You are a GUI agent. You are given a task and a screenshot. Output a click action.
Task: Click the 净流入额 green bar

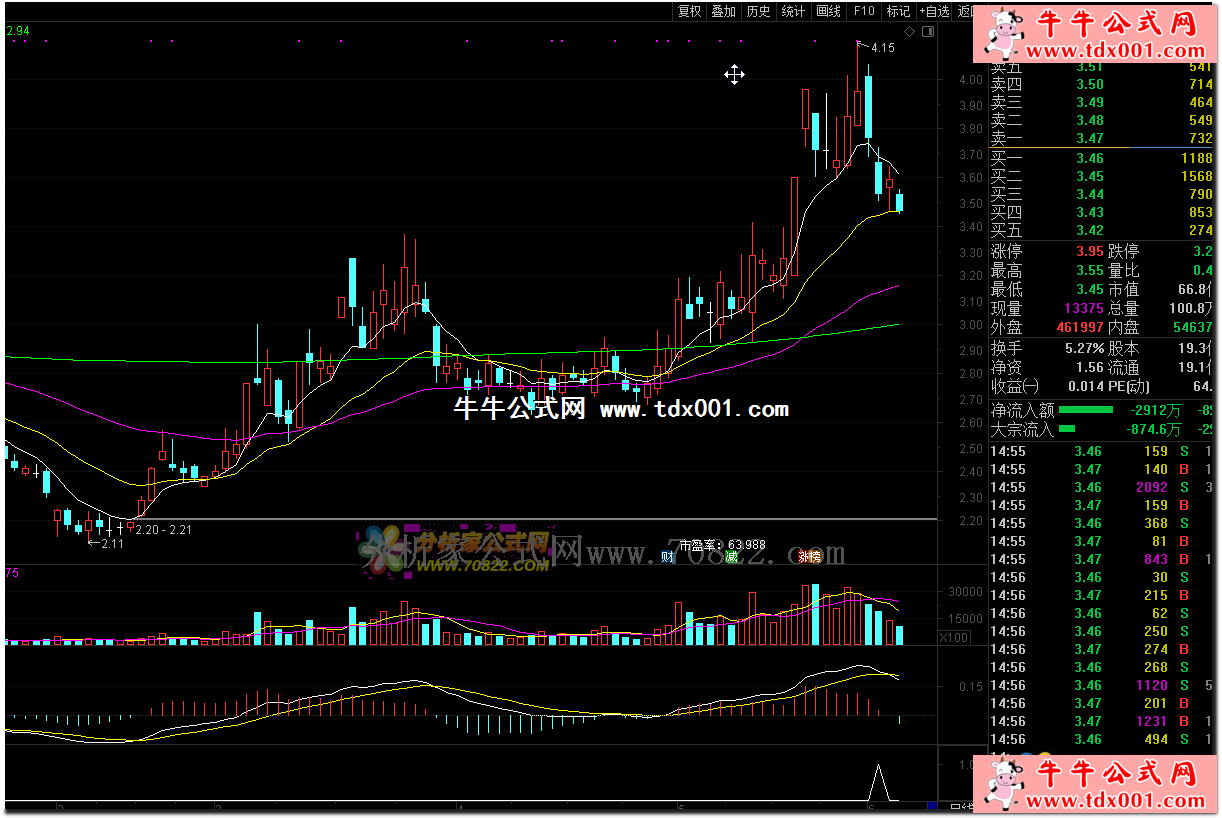point(1085,409)
